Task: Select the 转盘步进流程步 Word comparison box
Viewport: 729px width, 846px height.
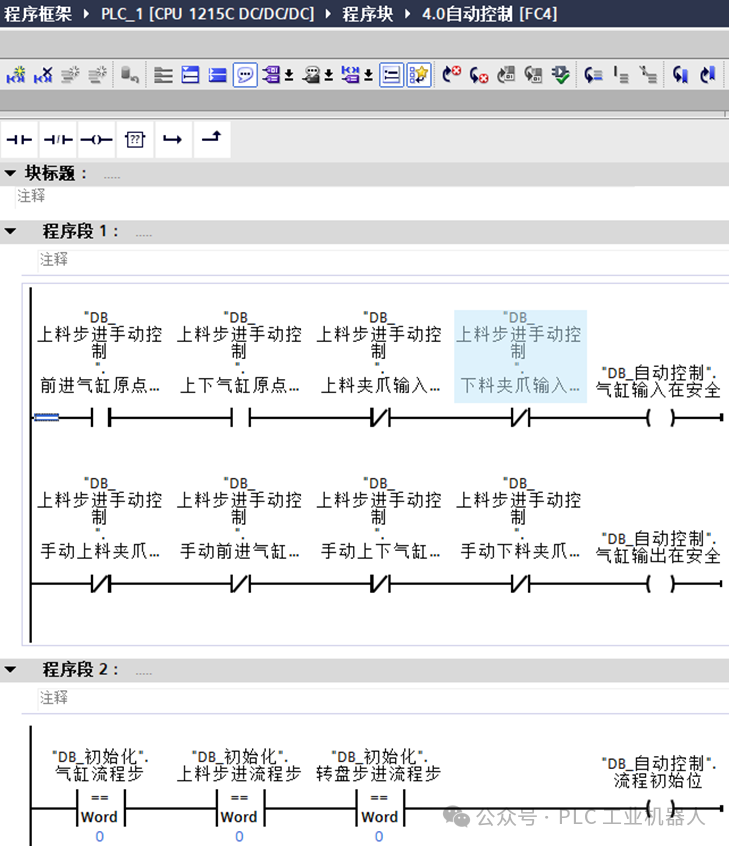Action: pyautogui.click(x=380, y=808)
